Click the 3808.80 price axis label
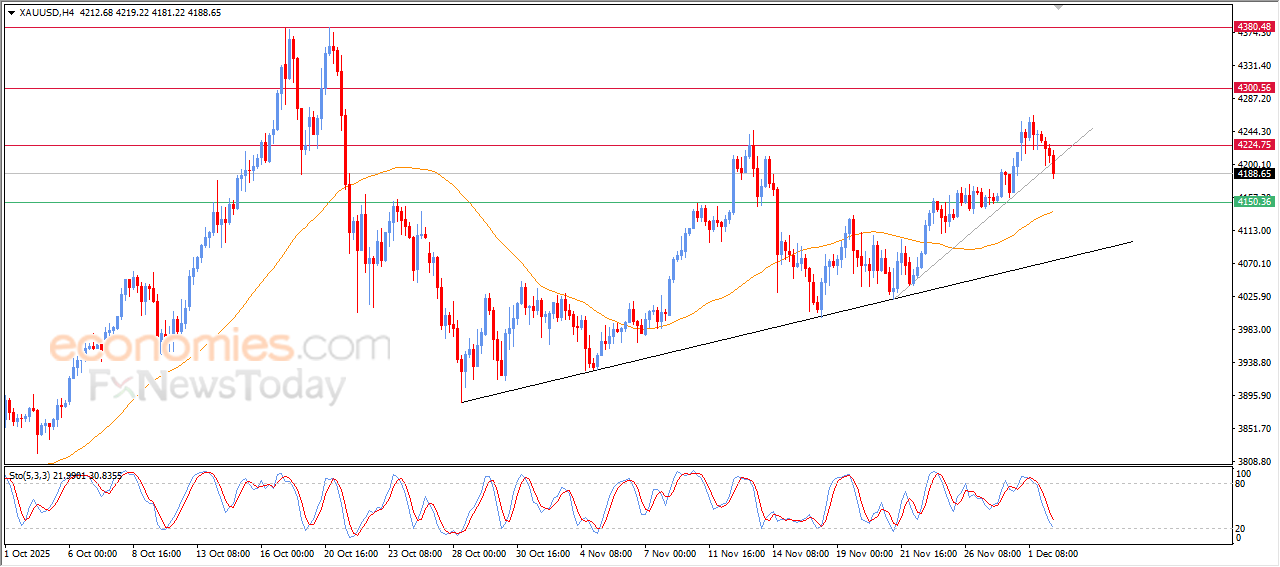Screen dimensions: 1280x567 (1254, 462)
